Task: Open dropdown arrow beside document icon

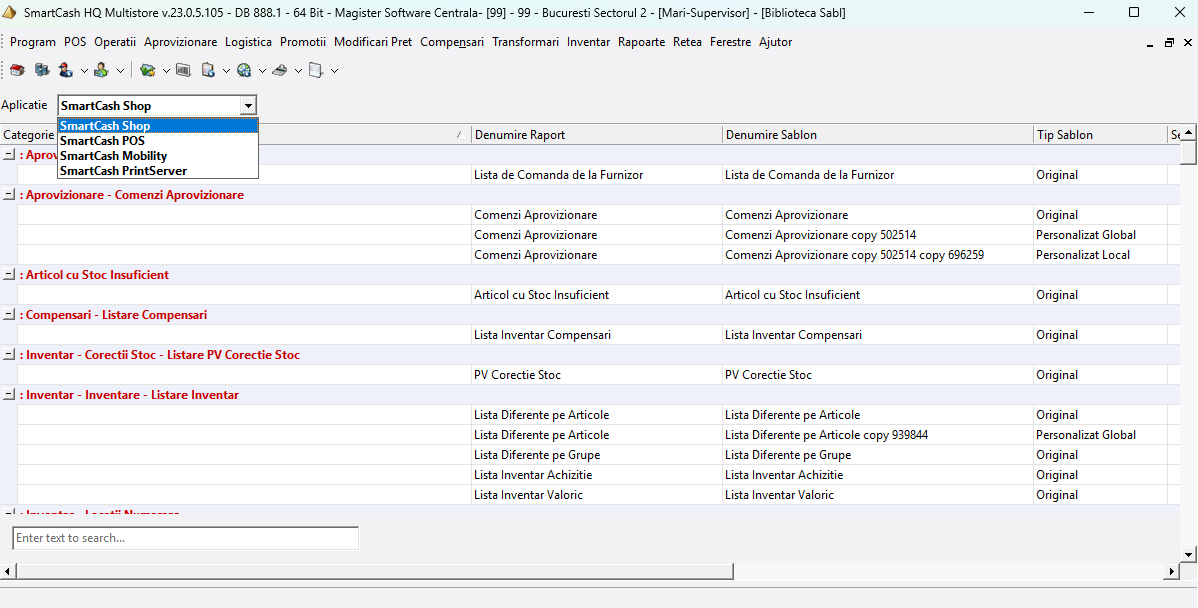Action: 334,71
